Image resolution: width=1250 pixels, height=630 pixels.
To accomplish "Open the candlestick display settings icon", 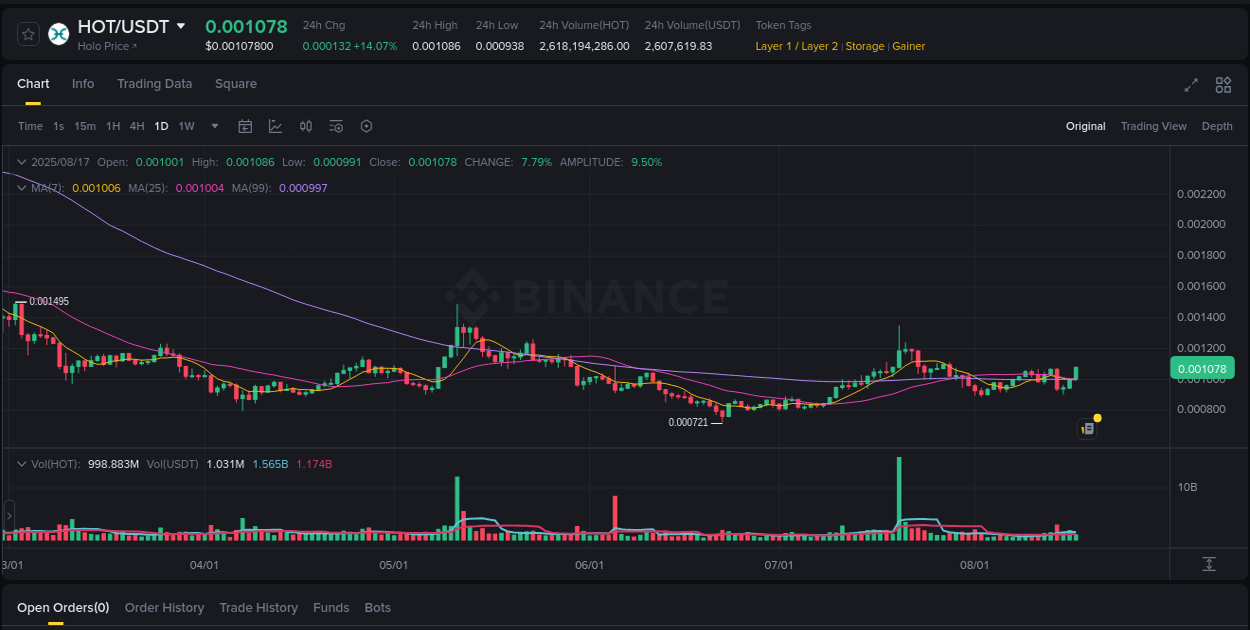I will (306, 126).
